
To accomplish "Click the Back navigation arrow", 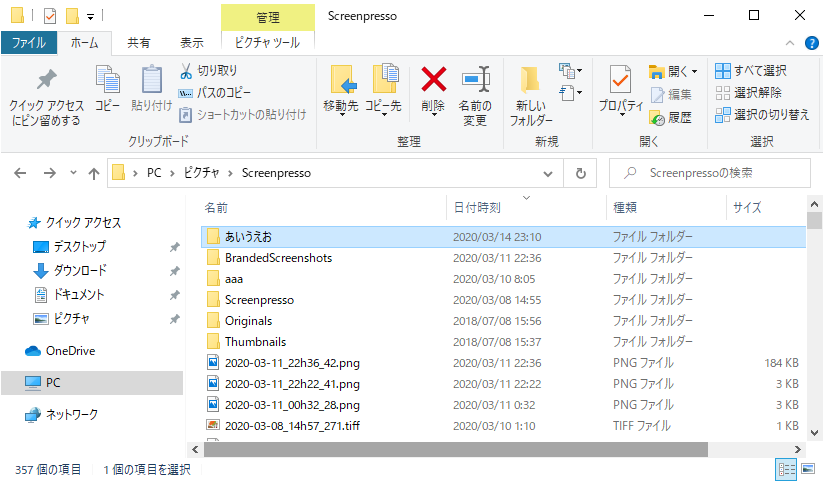I will [x=20, y=173].
